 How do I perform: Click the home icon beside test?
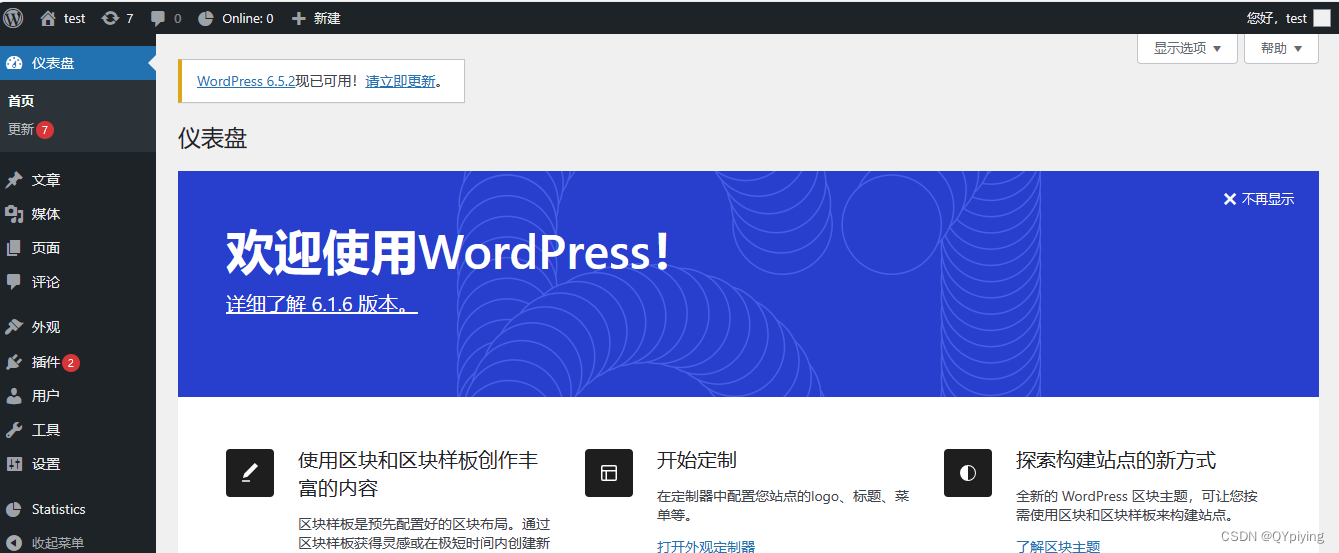(48, 18)
